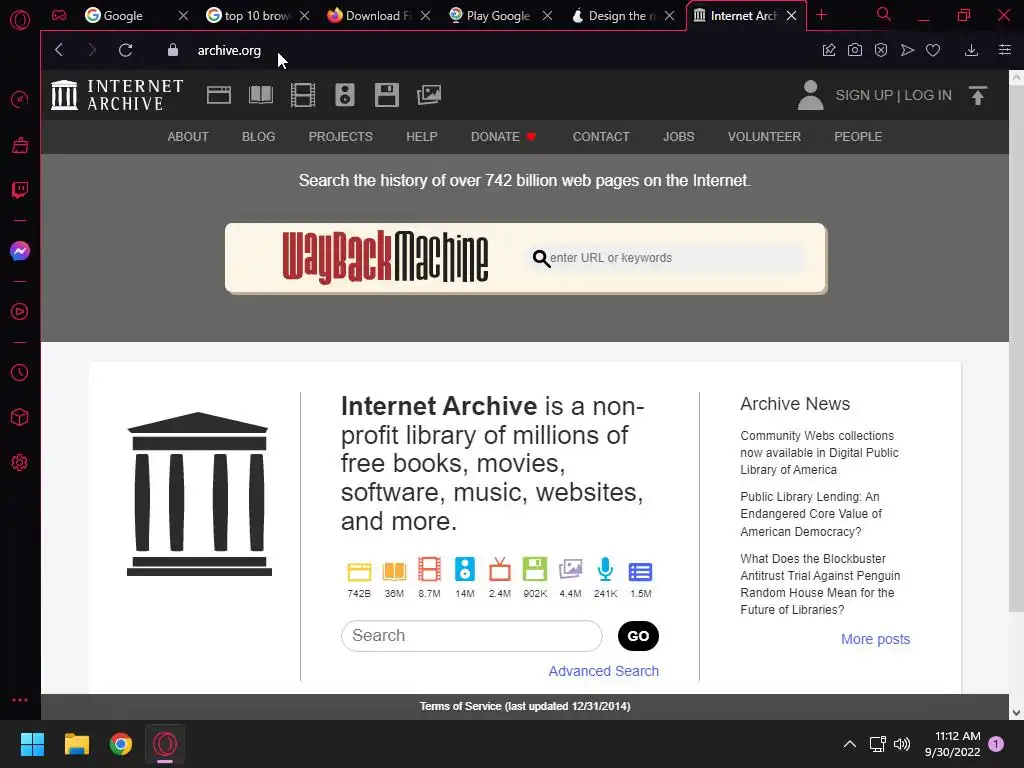Screen dimensions: 1024x768
Task: Open Community Webs collections news post
Action: pyautogui.click(x=820, y=453)
